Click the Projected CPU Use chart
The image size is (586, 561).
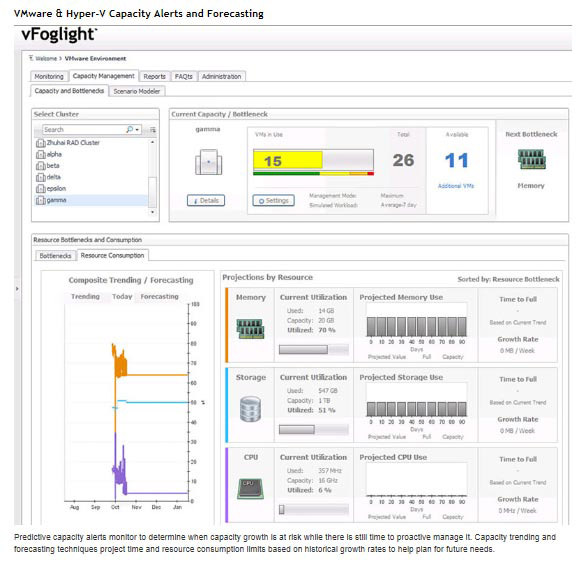click(x=416, y=481)
